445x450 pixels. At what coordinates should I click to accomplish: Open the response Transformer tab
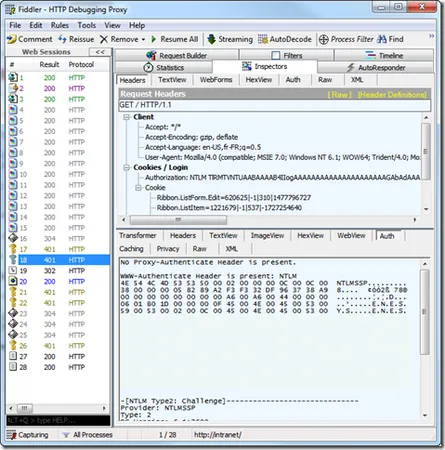click(138, 236)
